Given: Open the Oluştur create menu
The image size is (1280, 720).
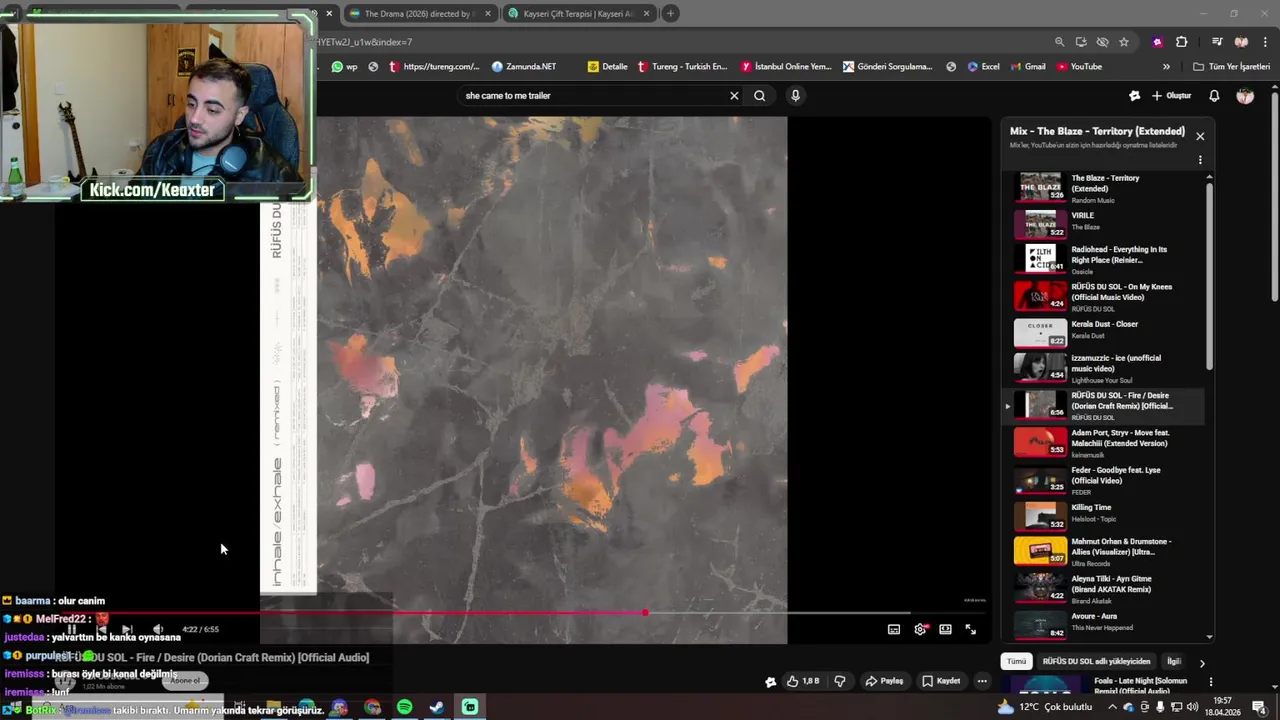Looking at the screenshot, I should point(1172,96).
